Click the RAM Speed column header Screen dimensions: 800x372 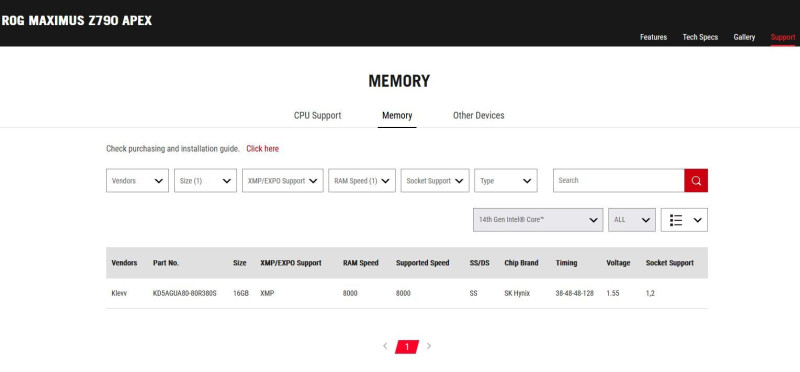click(361, 263)
